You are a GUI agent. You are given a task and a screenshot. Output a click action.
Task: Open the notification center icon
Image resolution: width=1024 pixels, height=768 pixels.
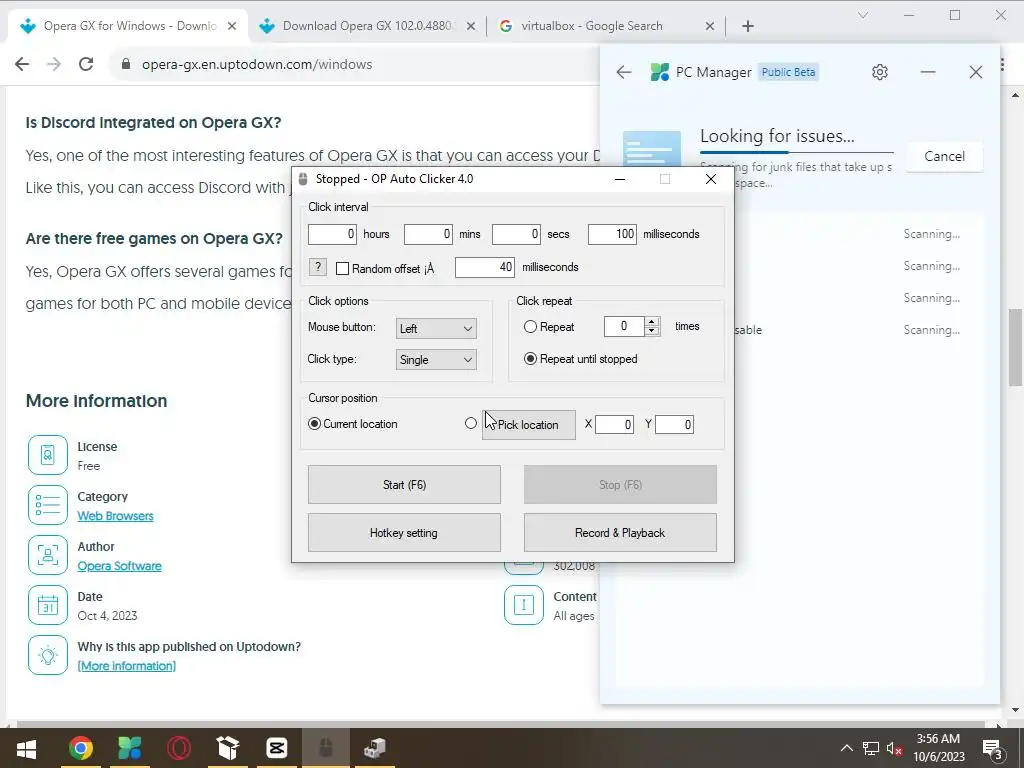click(x=992, y=748)
